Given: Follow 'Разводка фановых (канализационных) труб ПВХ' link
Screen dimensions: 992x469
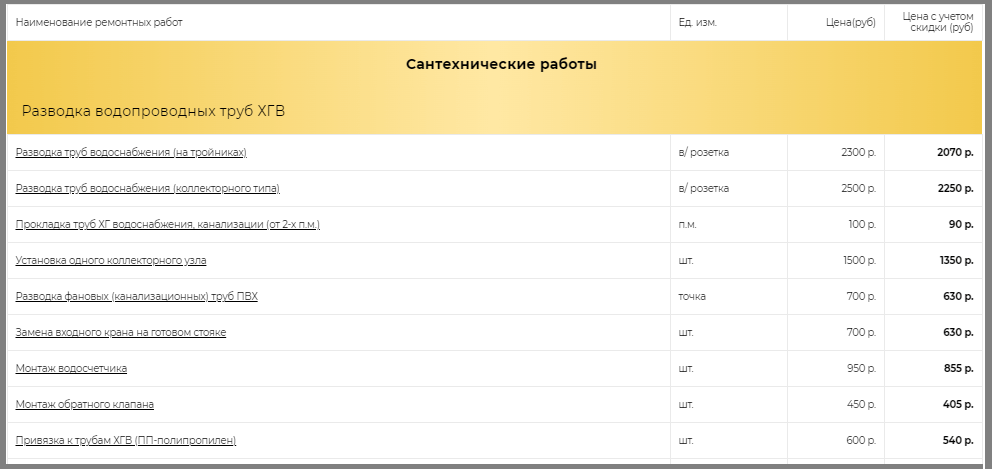Looking at the screenshot, I should 137,297.
